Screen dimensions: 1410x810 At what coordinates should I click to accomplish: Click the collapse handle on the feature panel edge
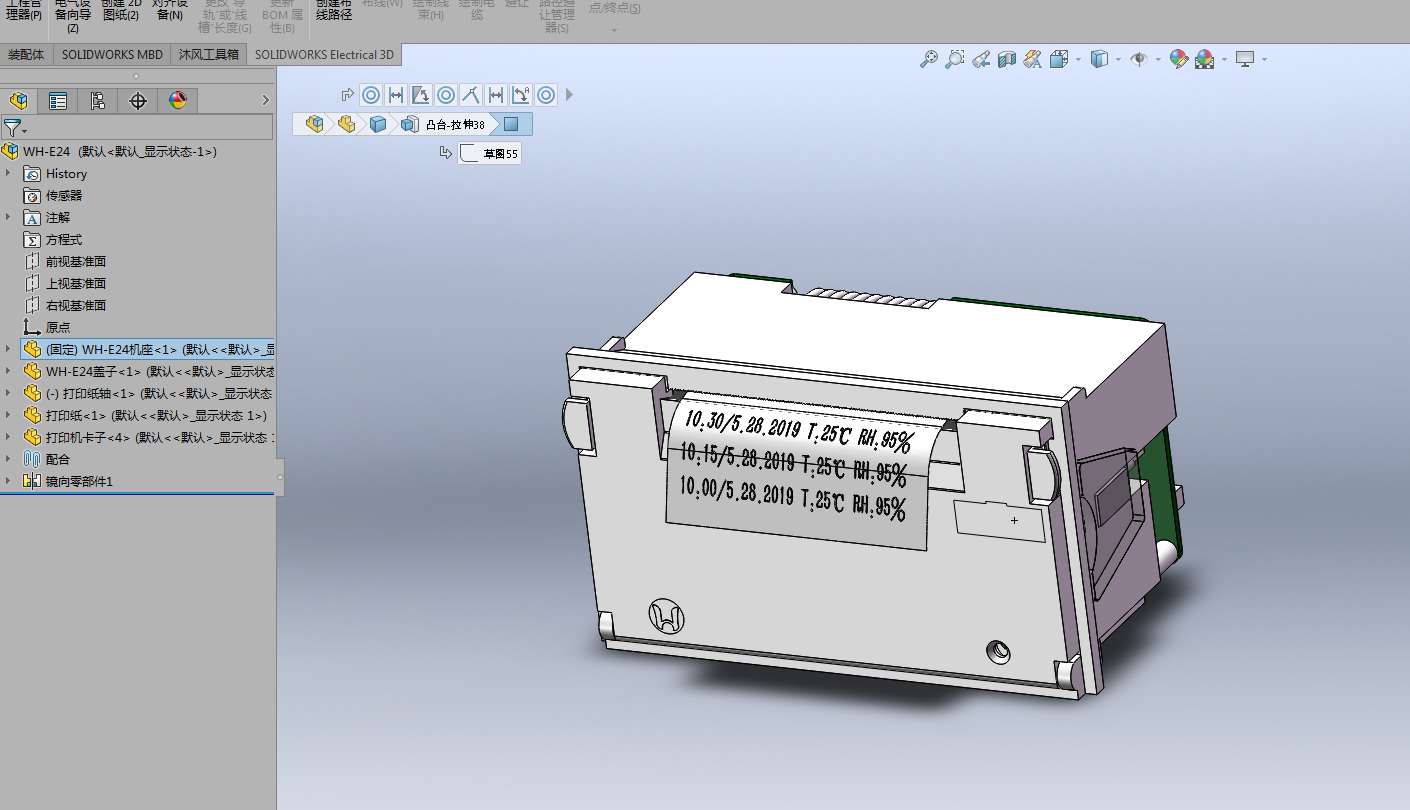click(x=280, y=478)
